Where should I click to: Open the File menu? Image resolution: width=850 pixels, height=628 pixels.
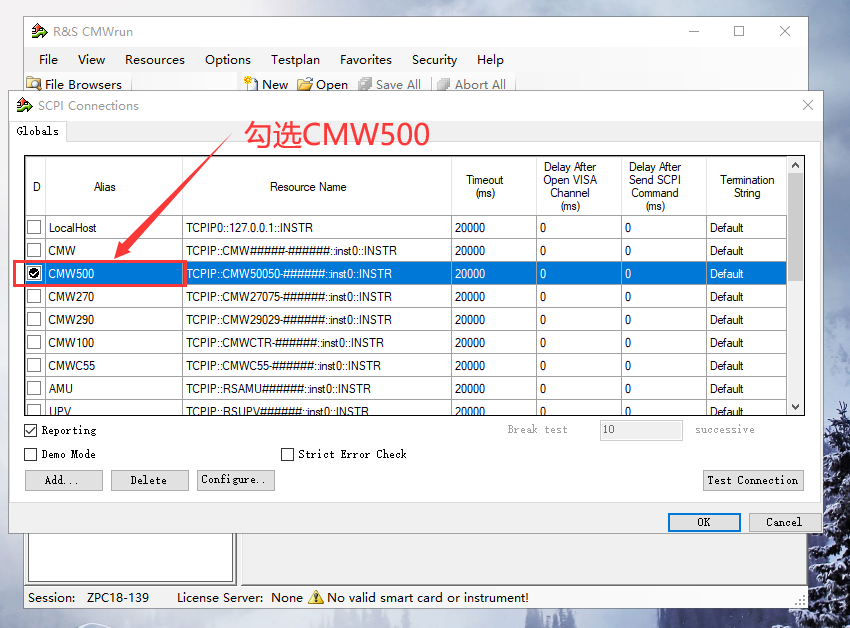48,60
